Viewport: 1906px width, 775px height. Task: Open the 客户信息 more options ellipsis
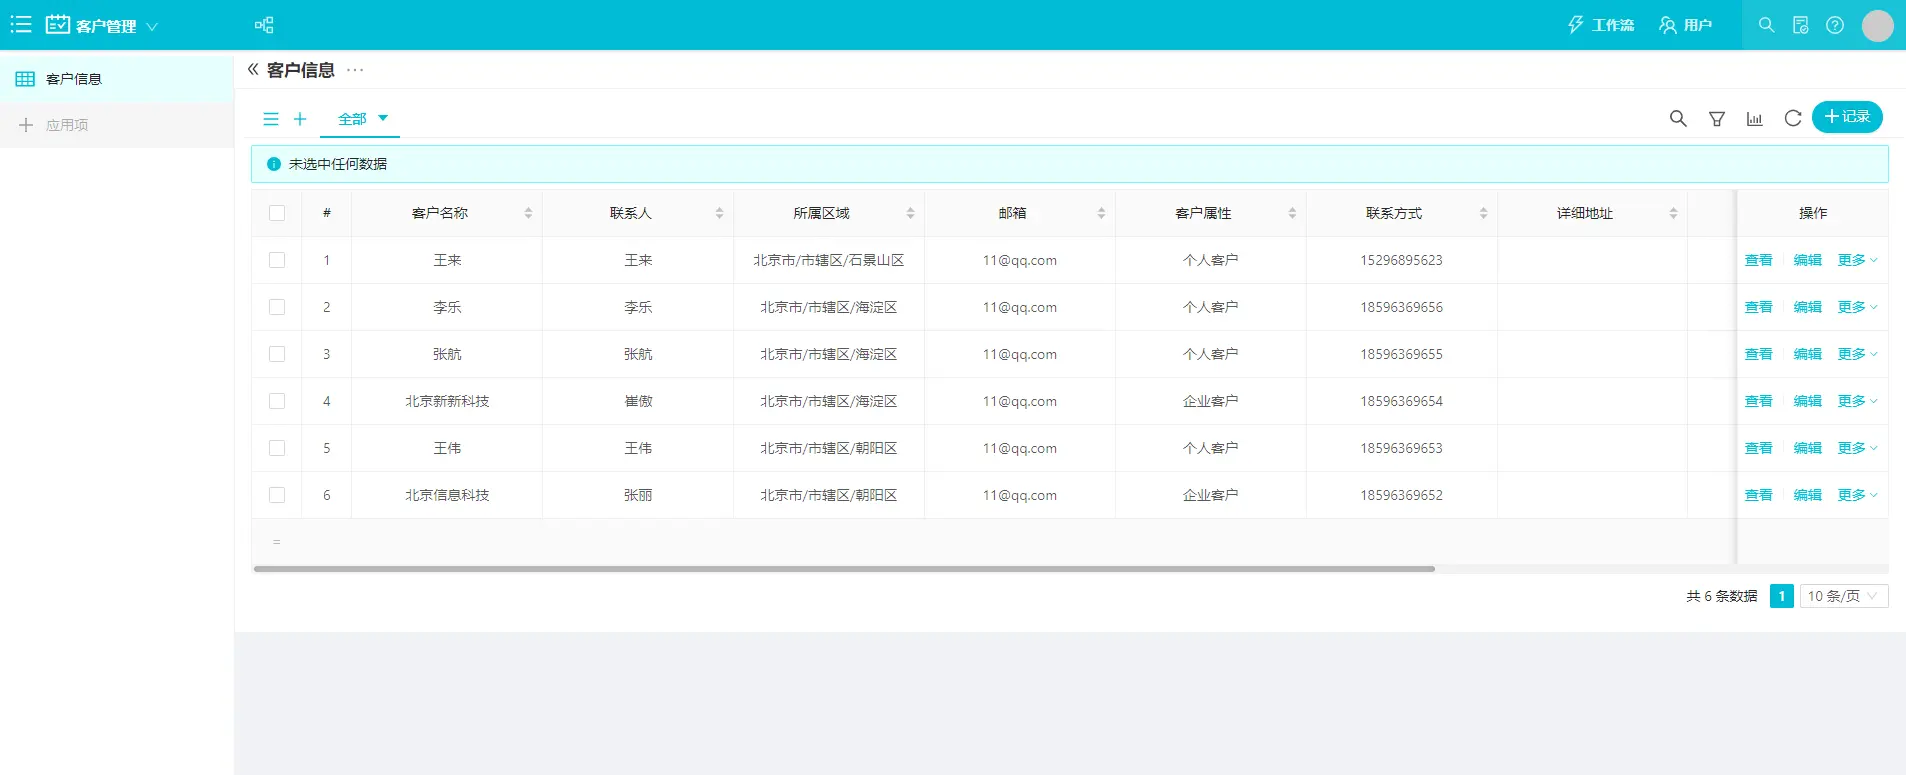[x=355, y=69]
